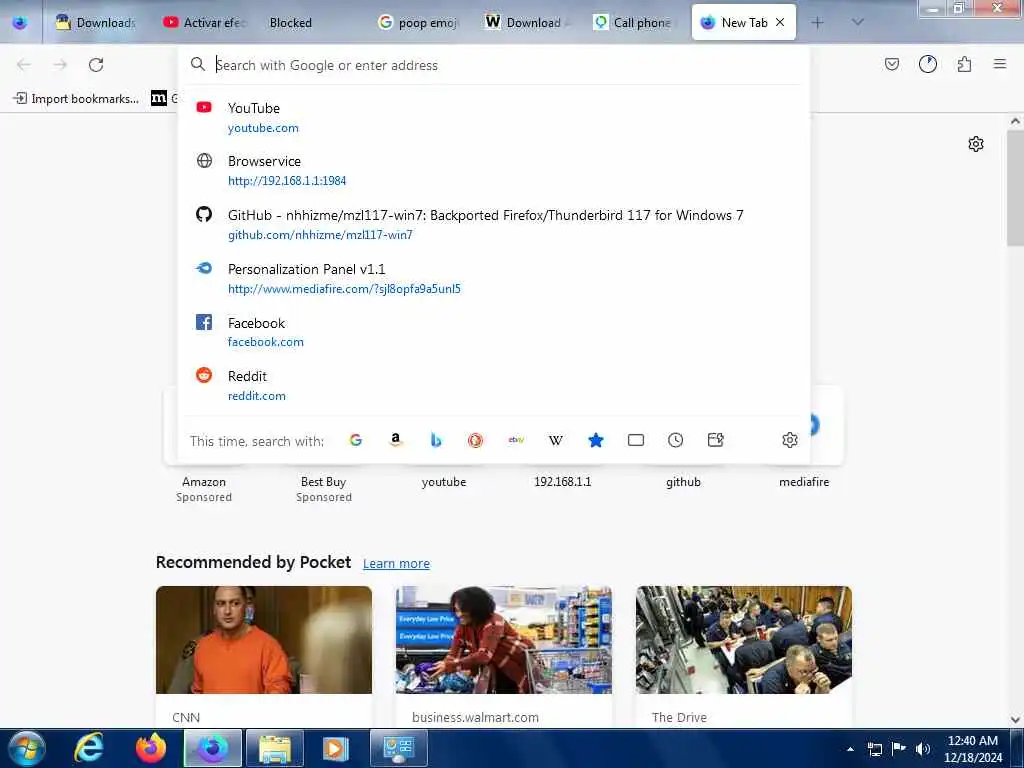Screen dimensions: 1024x768
Task: Switch to the Wikipedia Download tab
Action: pyautogui.click(x=526, y=23)
